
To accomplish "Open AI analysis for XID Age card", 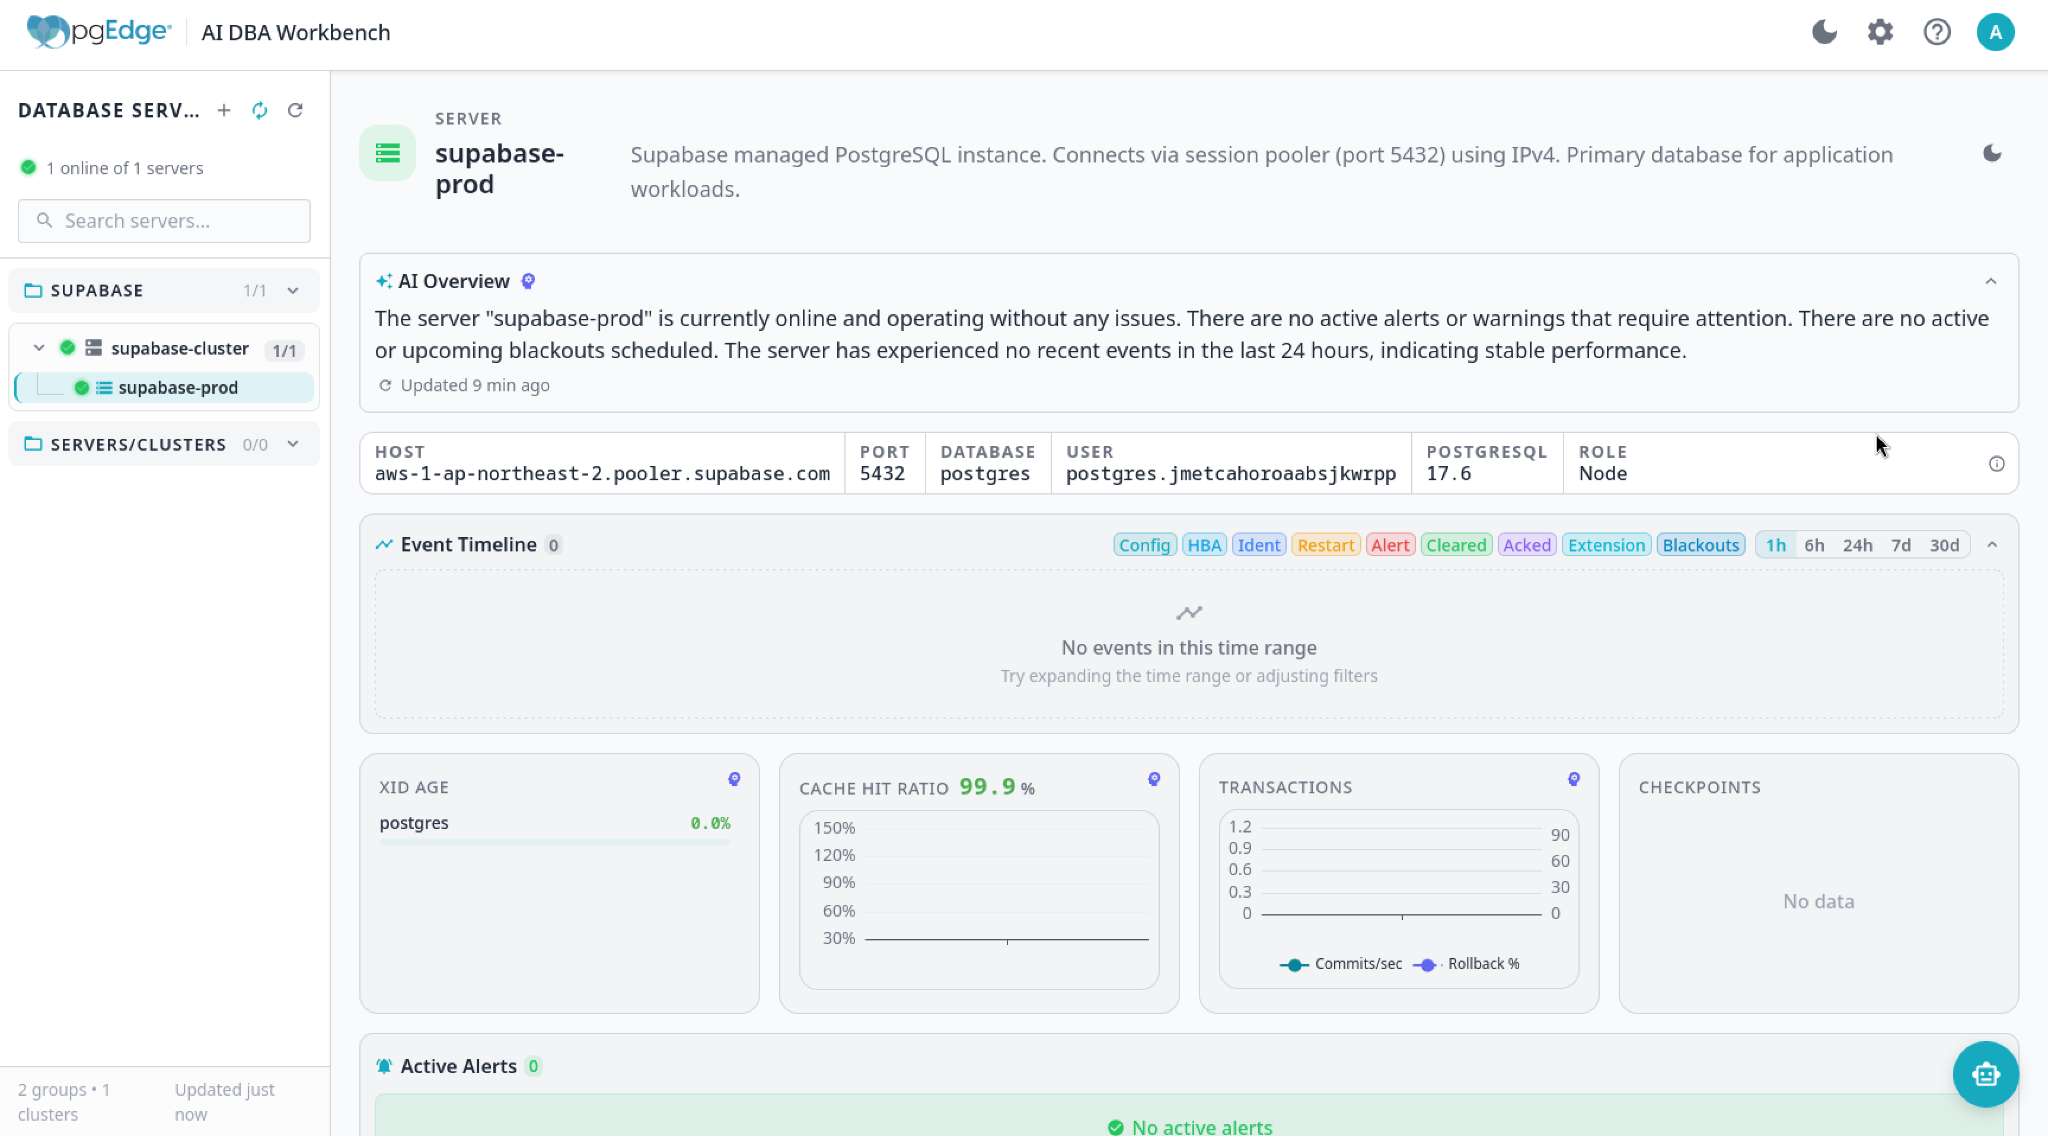I will click(734, 779).
